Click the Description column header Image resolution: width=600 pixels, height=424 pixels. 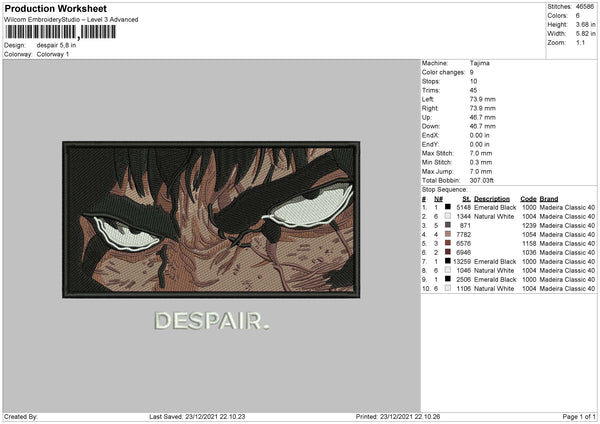click(x=492, y=199)
